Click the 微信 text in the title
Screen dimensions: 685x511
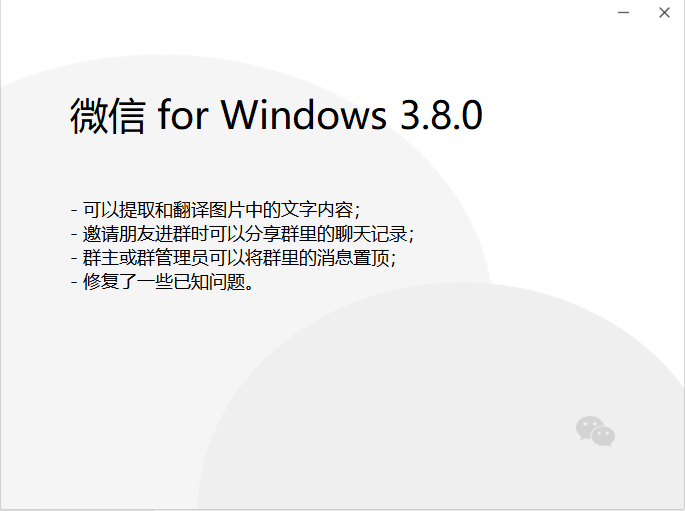point(108,116)
